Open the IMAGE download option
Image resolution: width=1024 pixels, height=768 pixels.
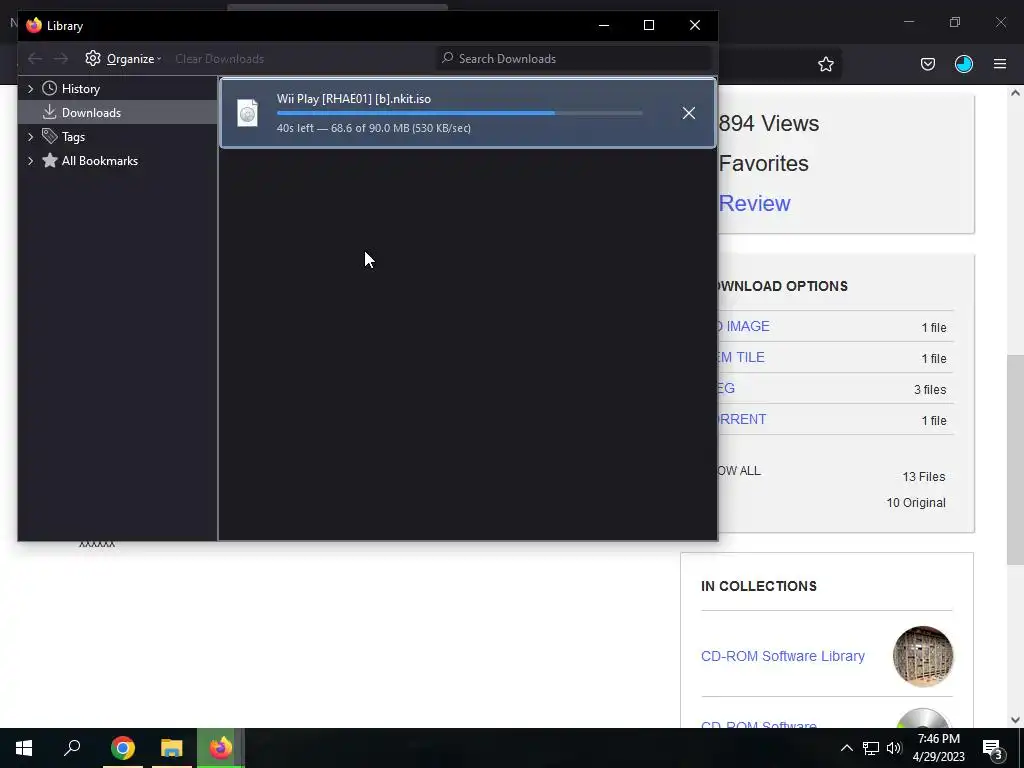743,326
